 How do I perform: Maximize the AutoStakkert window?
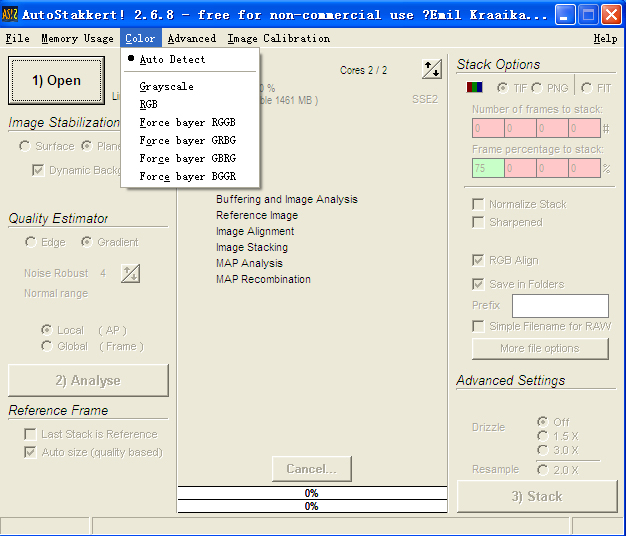coord(588,15)
